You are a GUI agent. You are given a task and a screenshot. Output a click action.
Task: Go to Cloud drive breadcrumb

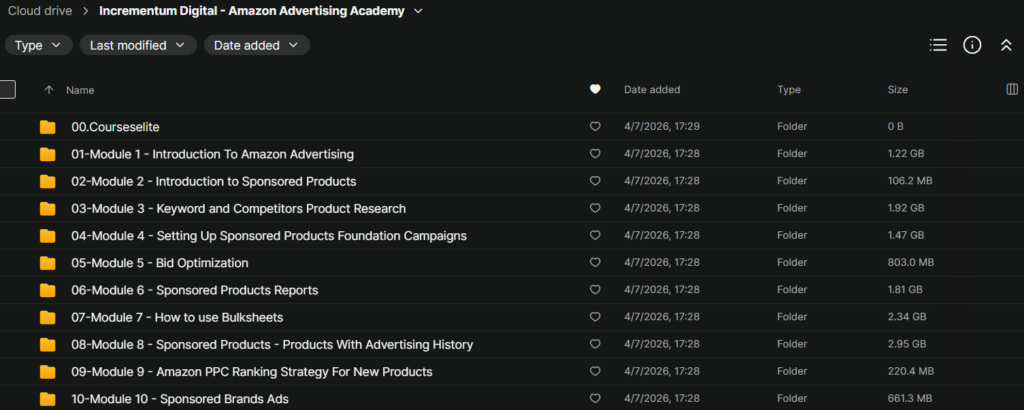point(40,11)
